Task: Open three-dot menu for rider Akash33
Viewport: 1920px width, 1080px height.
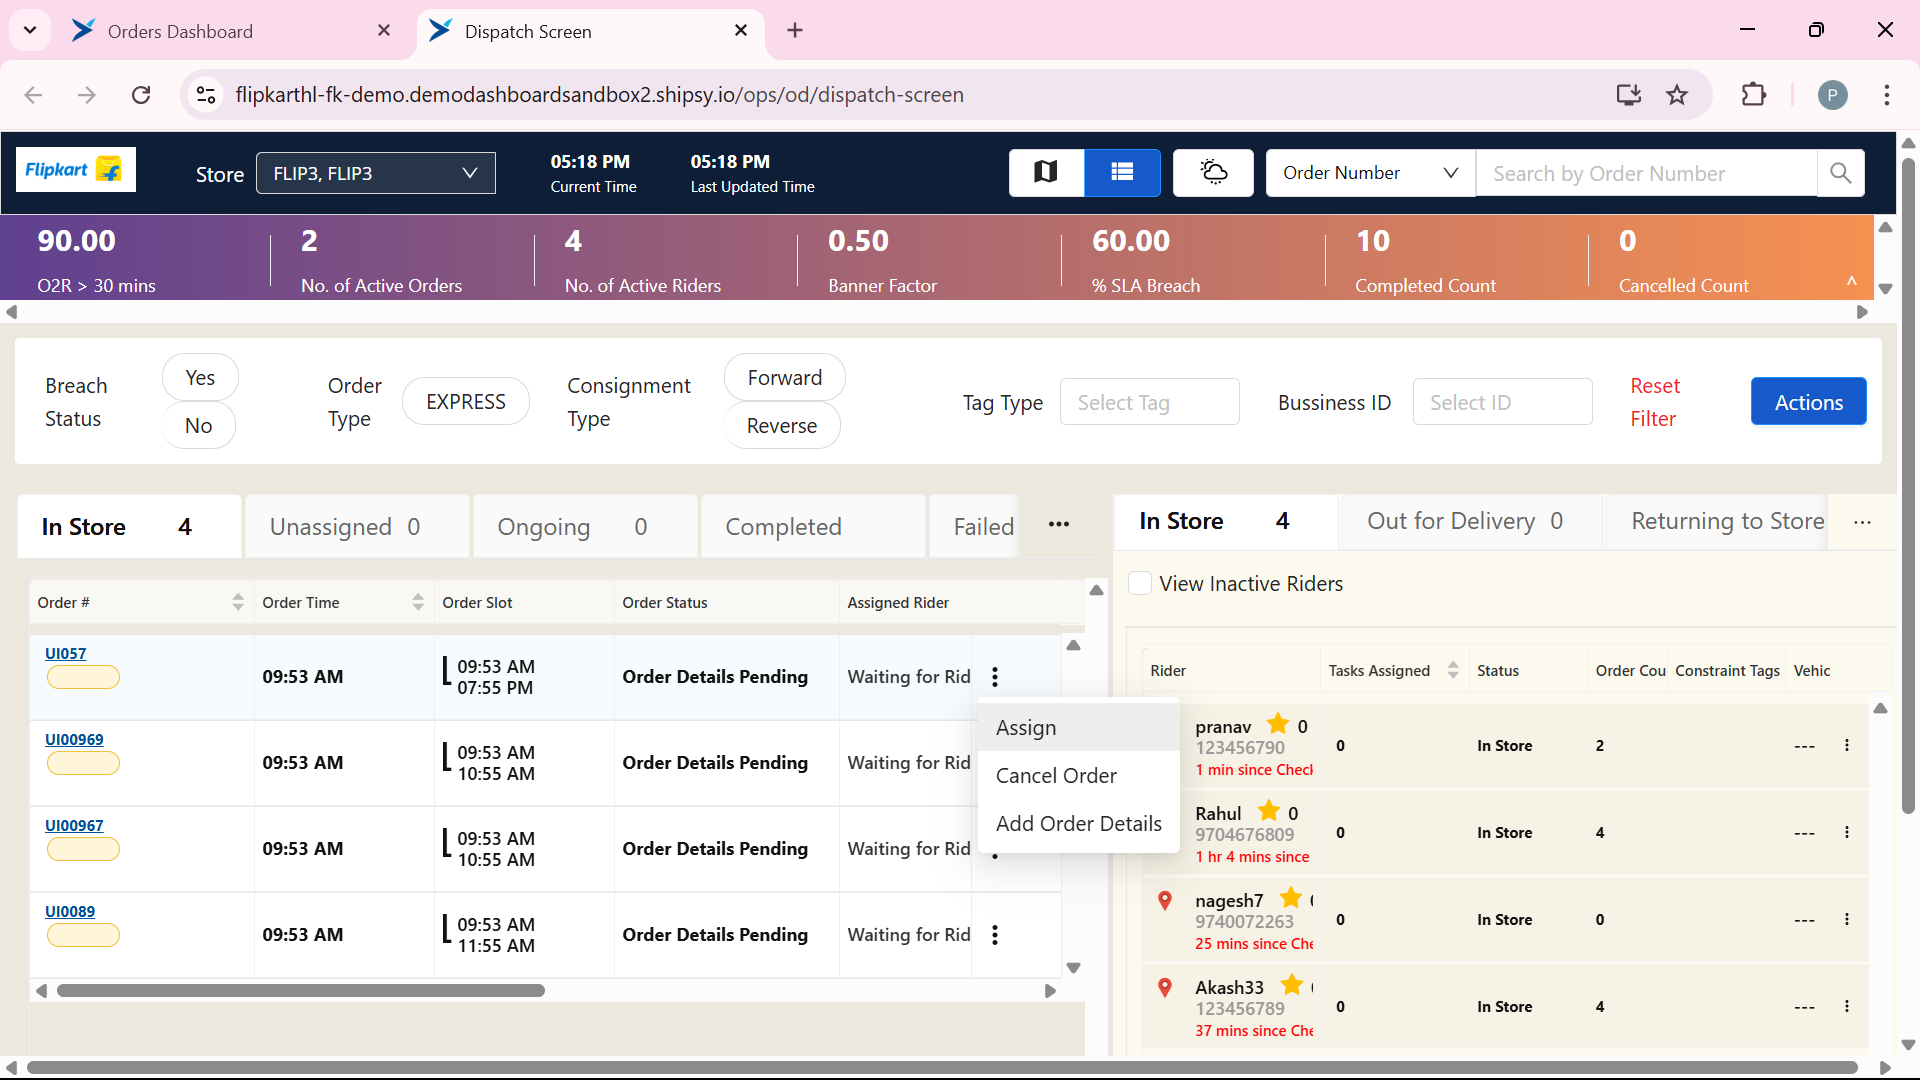Action: click(x=1847, y=1007)
